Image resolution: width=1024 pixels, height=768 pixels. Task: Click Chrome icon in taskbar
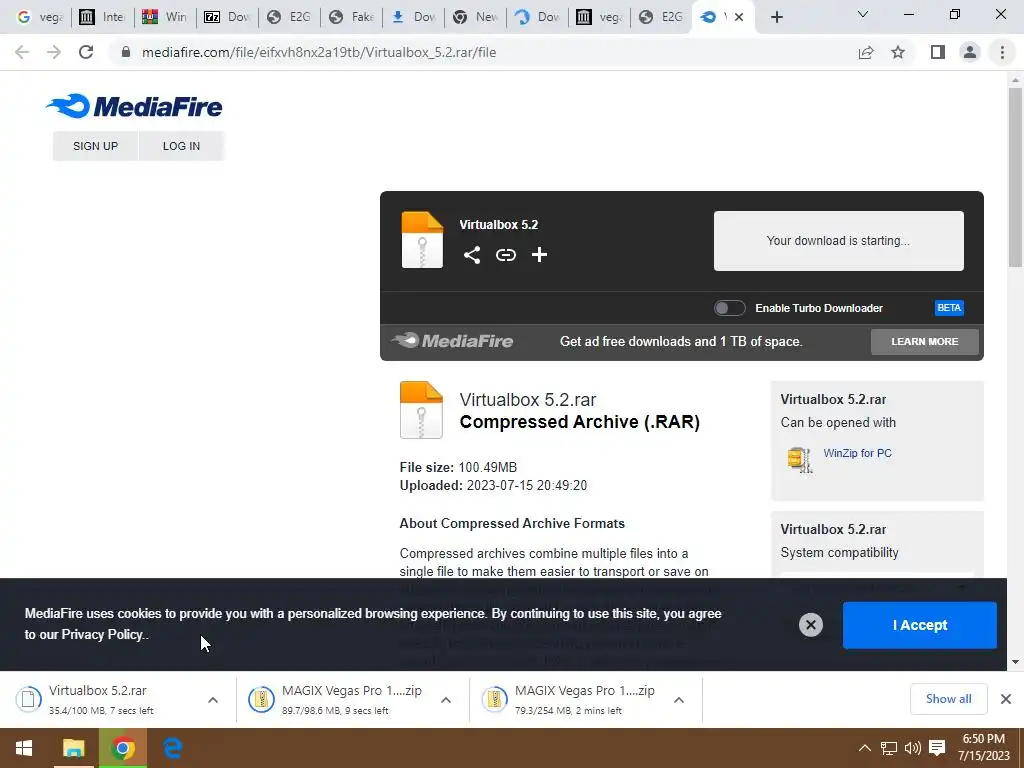coord(123,748)
